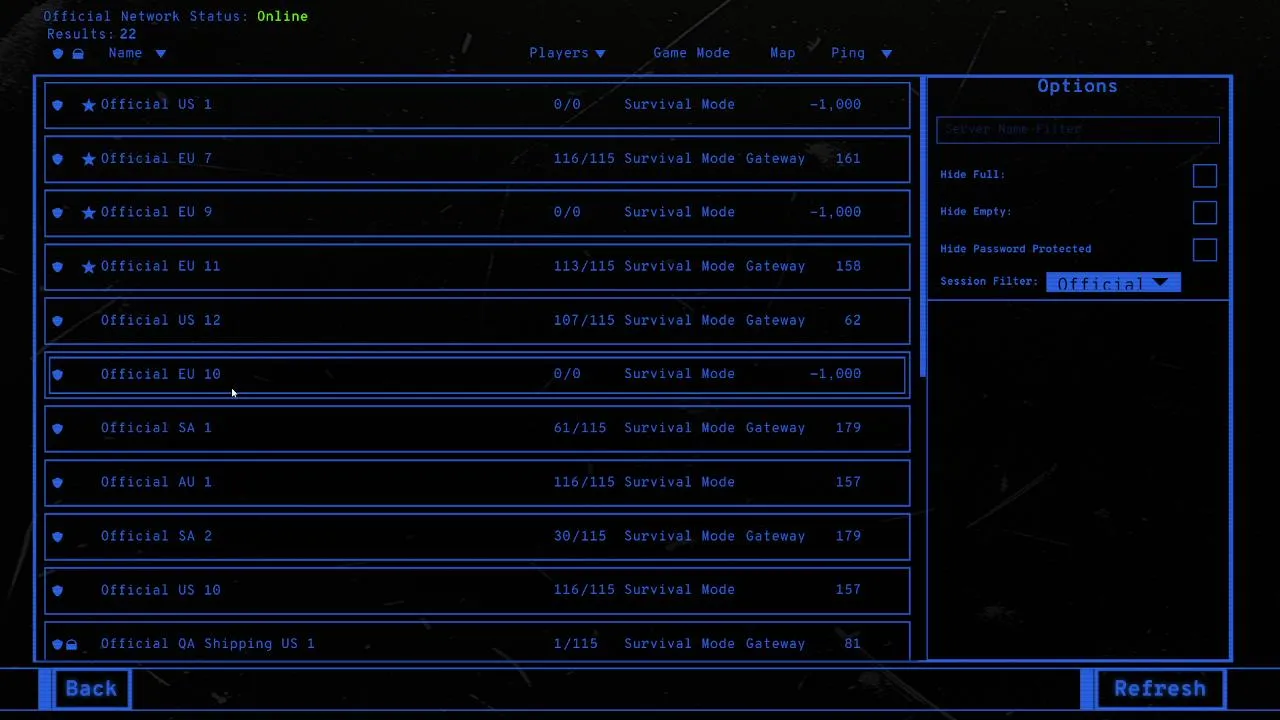Select the Official US 10 server row
The width and height of the screenshot is (1280, 720).
tap(477, 591)
